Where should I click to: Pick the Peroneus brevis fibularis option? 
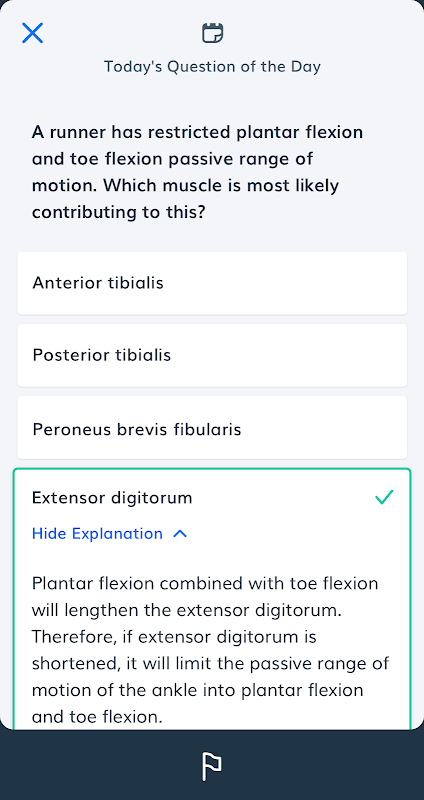tap(212, 429)
